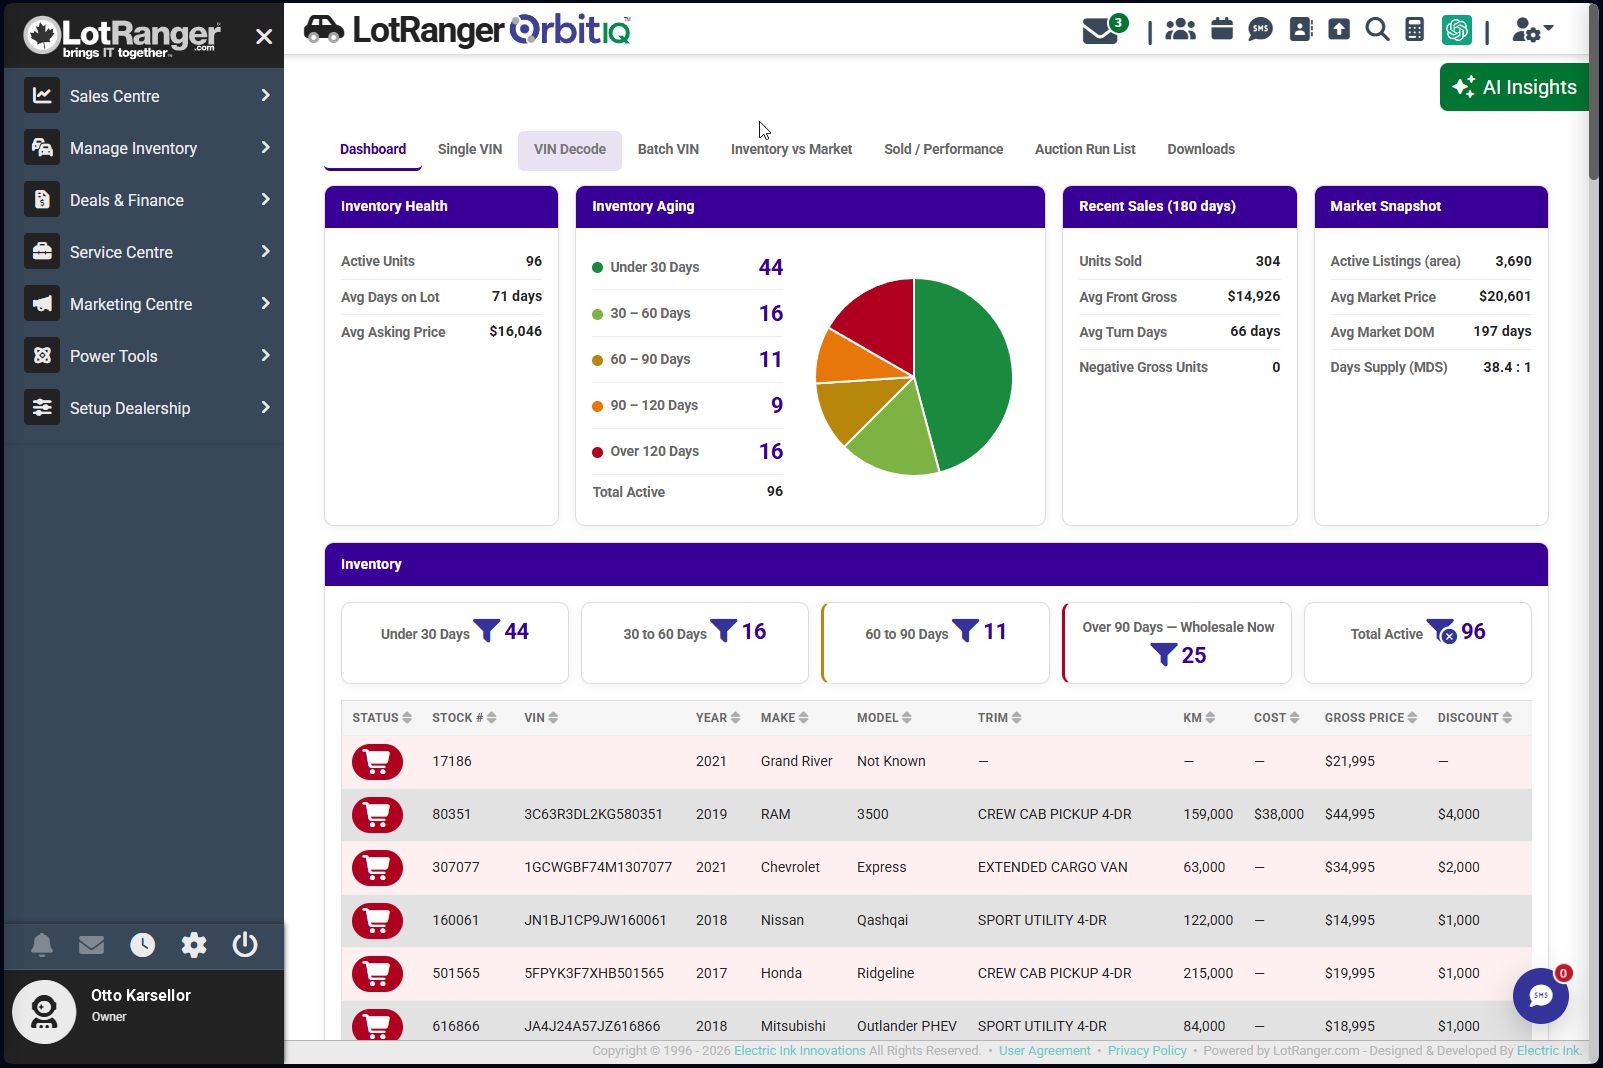
Task: Open the Inventory vs Market tab
Action: point(791,150)
